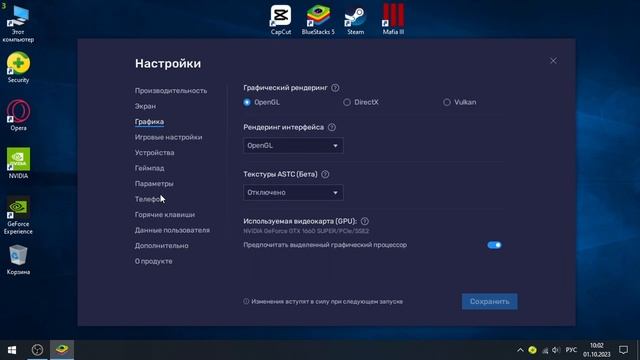Select the Графика settings tab

pos(149,122)
